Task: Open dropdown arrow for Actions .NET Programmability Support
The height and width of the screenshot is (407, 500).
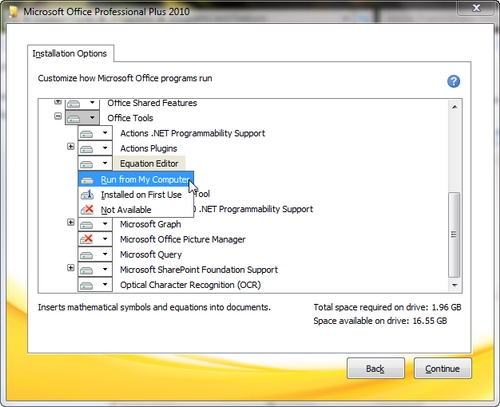Action: tap(105, 133)
